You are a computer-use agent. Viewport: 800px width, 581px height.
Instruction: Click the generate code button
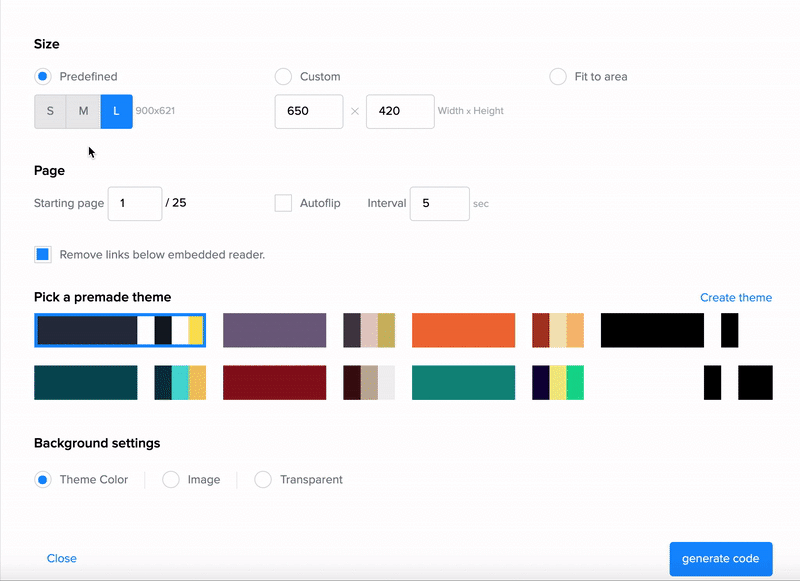720,559
